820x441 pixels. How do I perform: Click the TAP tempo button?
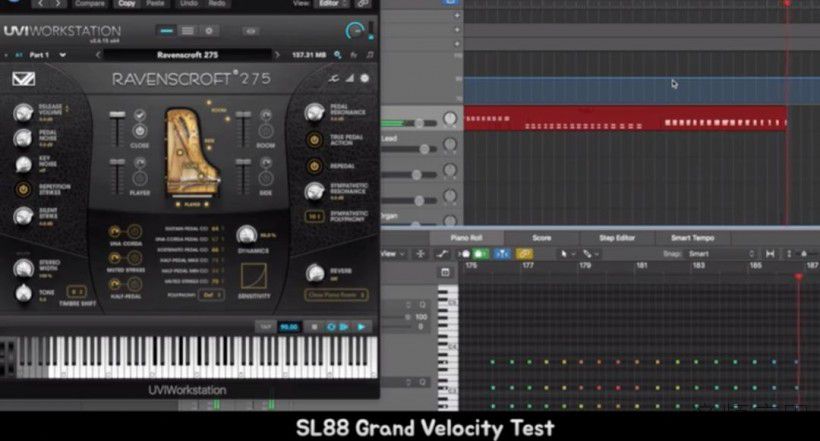point(265,327)
